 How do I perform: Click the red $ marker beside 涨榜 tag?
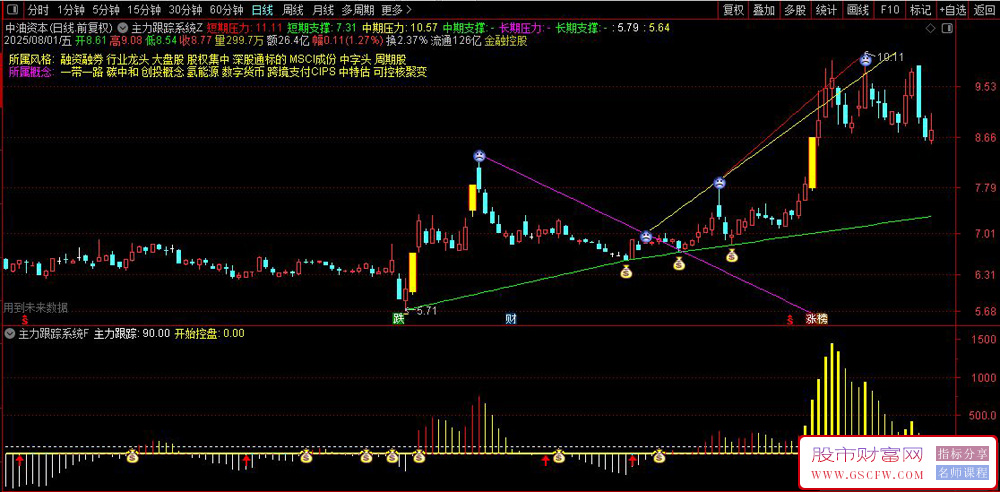(791, 318)
